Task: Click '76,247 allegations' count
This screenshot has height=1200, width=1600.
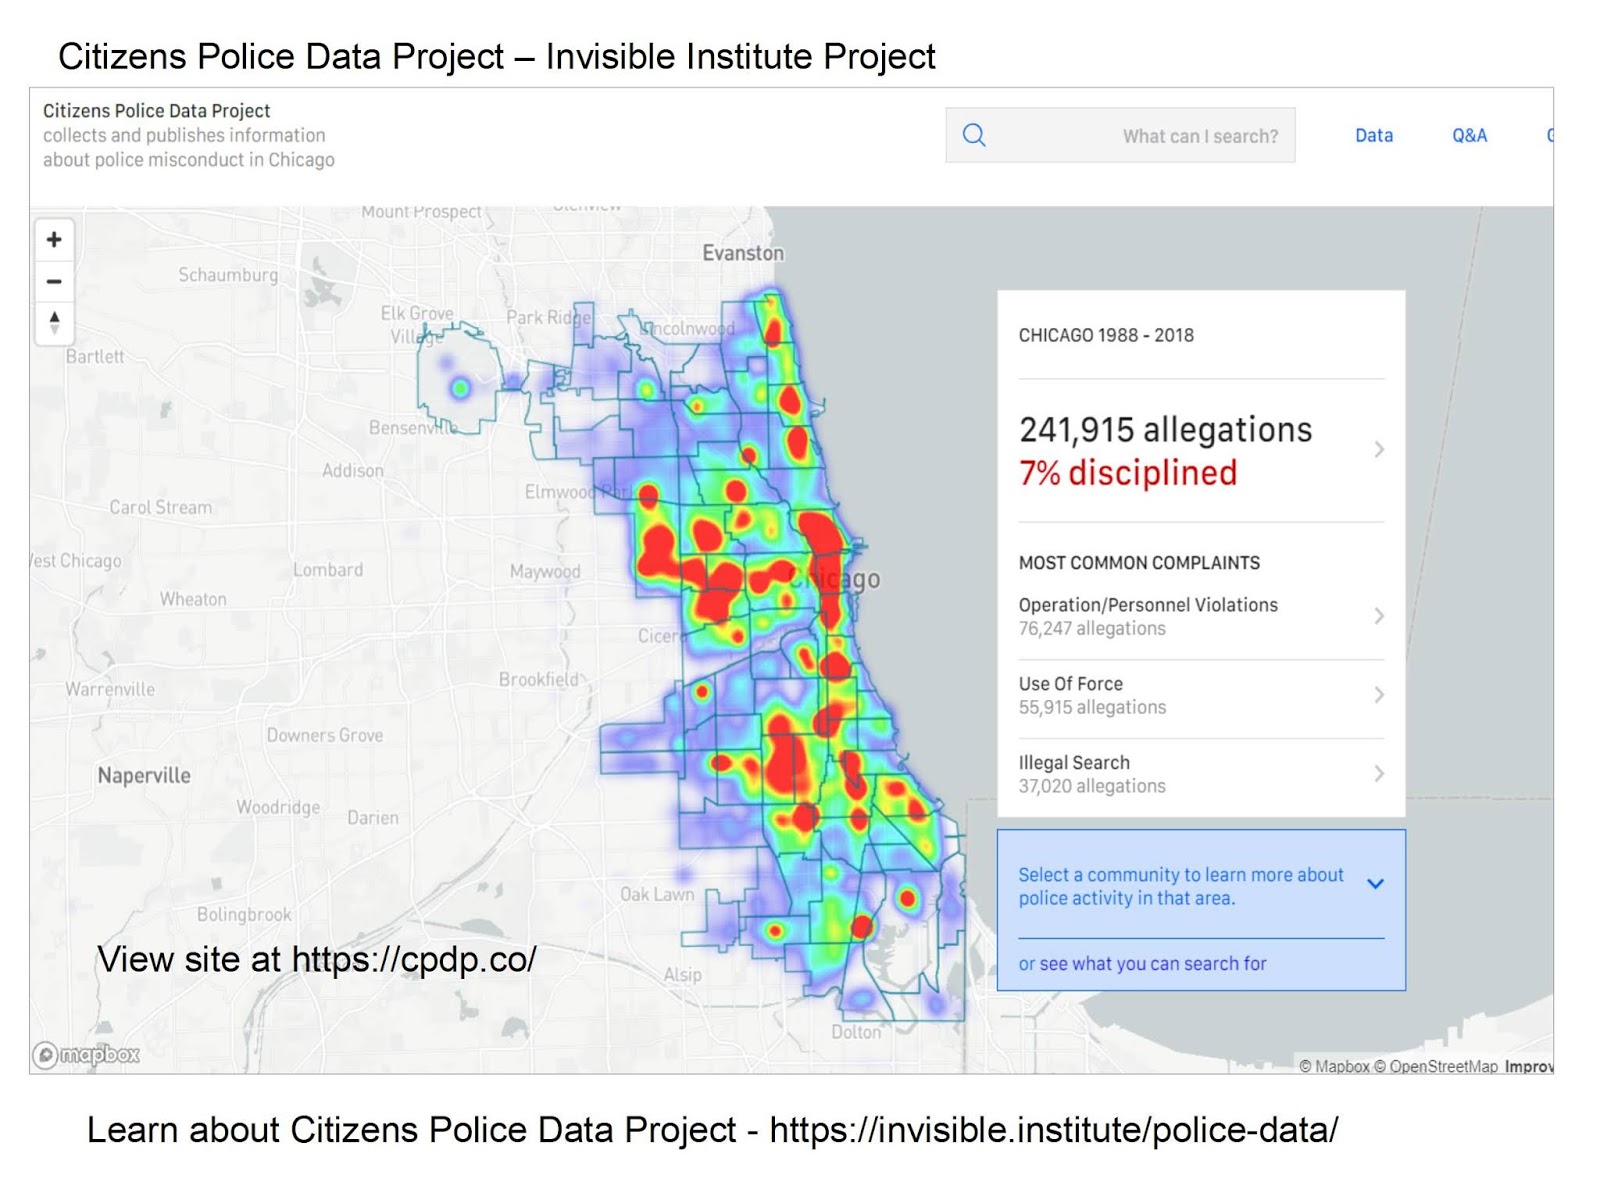Action: pyautogui.click(x=1092, y=629)
